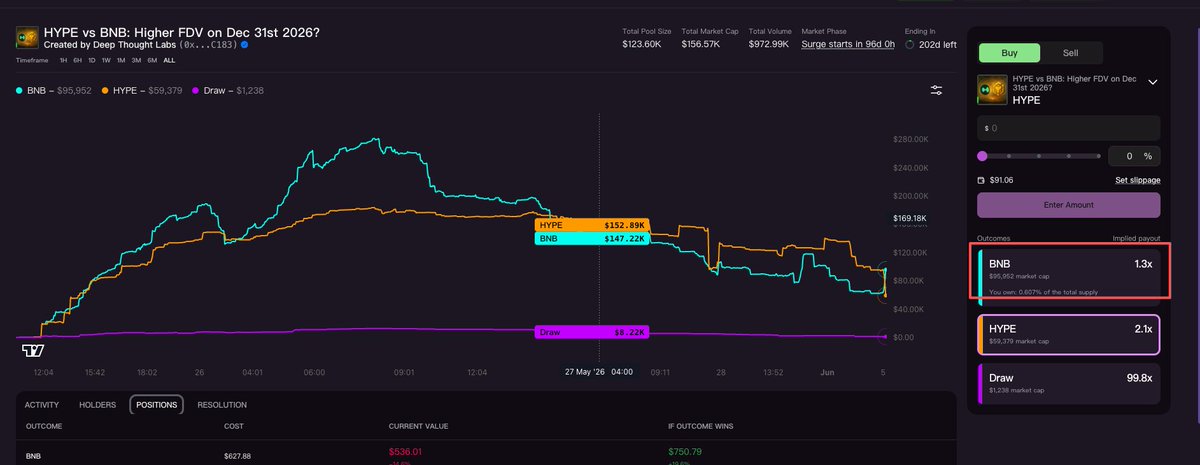Click the amount percentage slider handle

coord(982,156)
